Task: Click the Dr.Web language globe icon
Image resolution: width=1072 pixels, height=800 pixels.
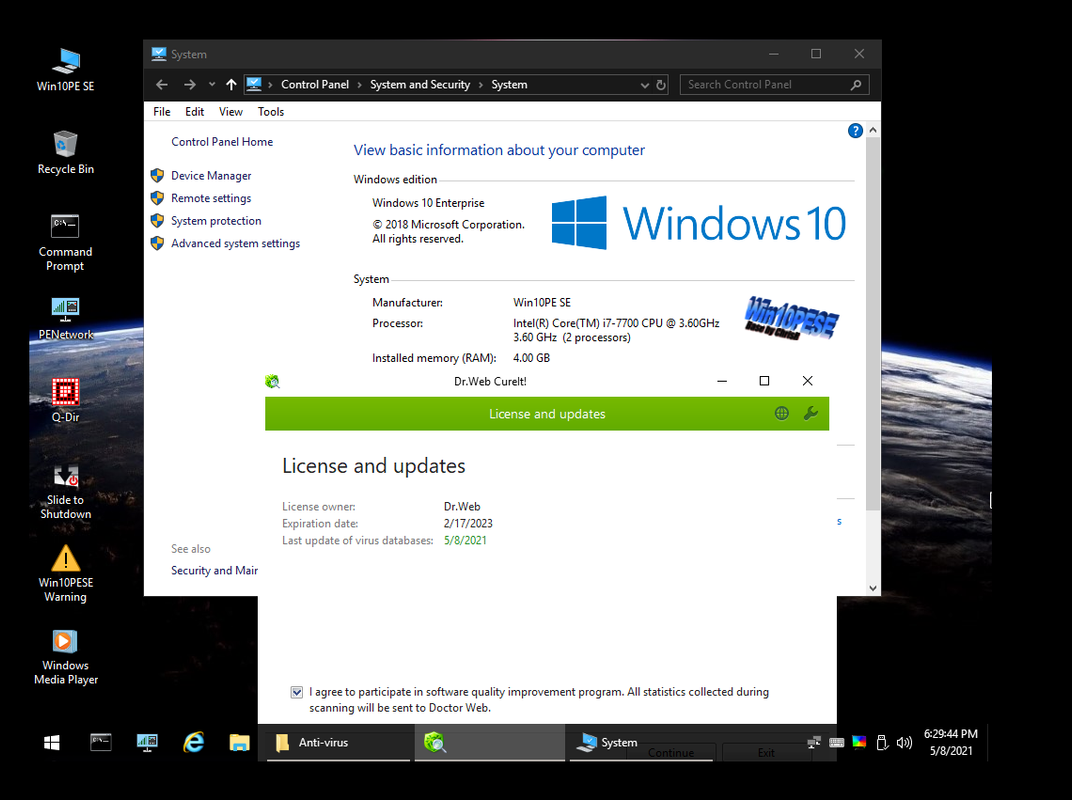Action: [782, 414]
